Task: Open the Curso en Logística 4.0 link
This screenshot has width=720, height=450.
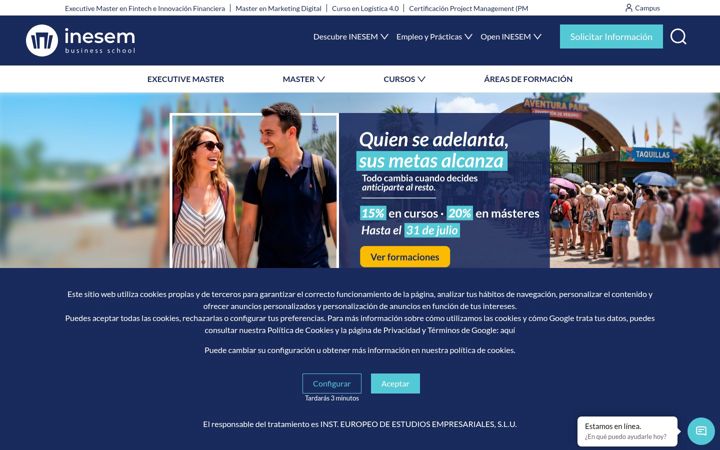Action: tap(365, 8)
